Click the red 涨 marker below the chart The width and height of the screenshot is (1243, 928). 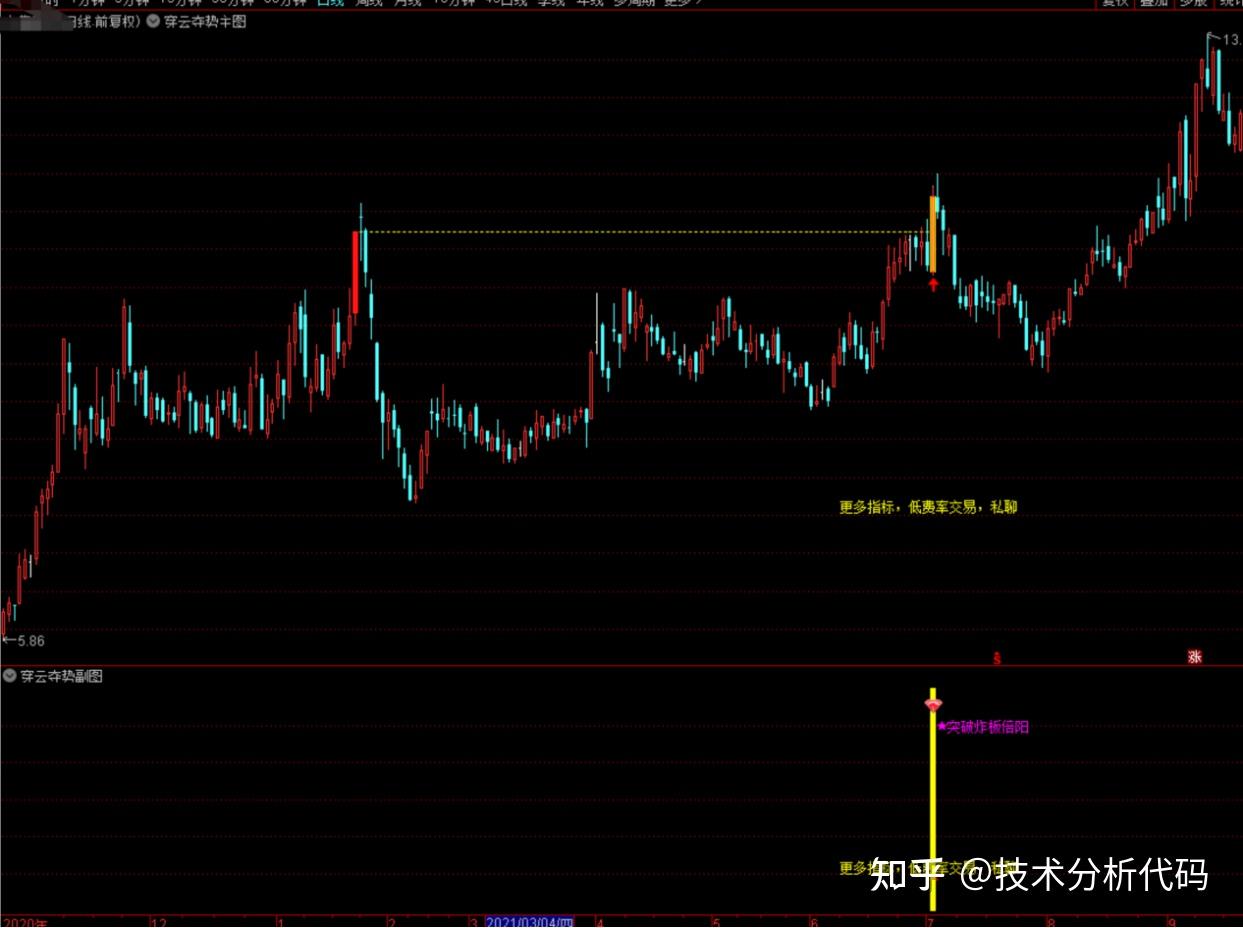[x=1194, y=657]
